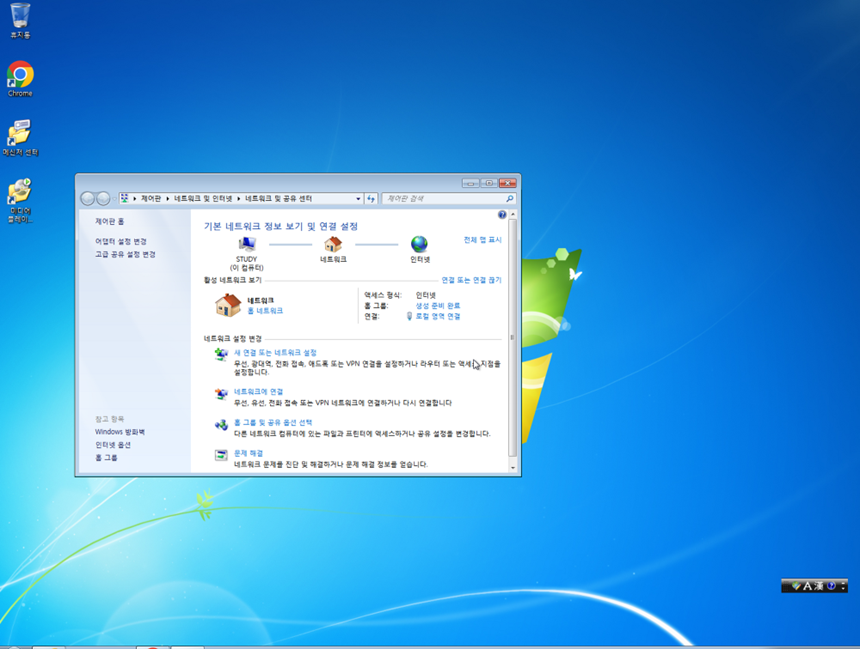The image size is (860, 649).
Task: Click the help icon on language bar
Action: (831, 586)
